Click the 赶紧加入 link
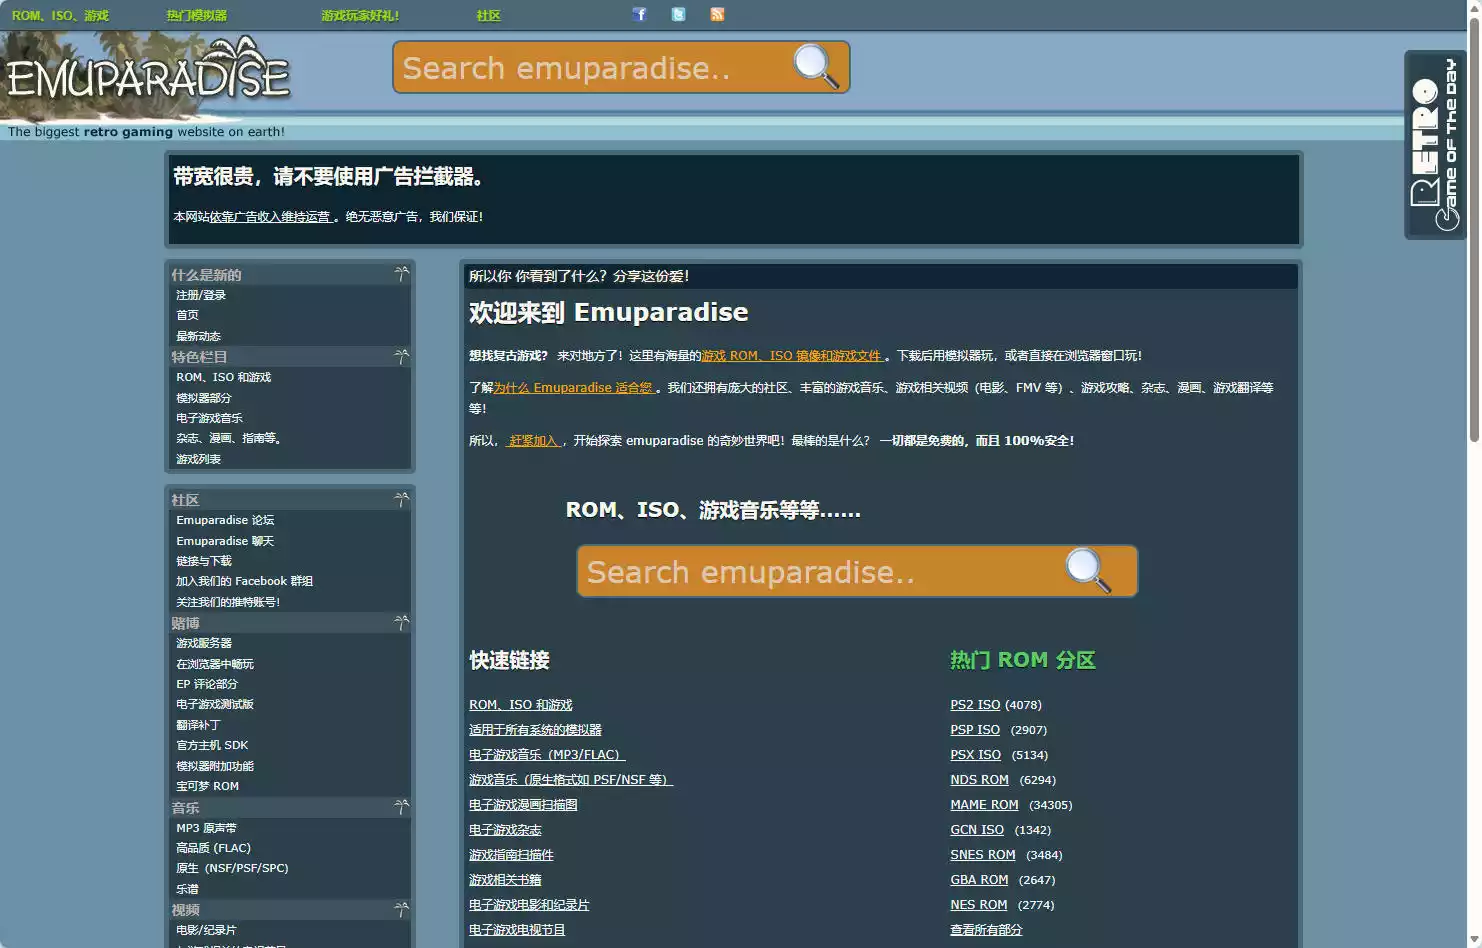Viewport: 1482px width, 948px height. tap(533, 440)
